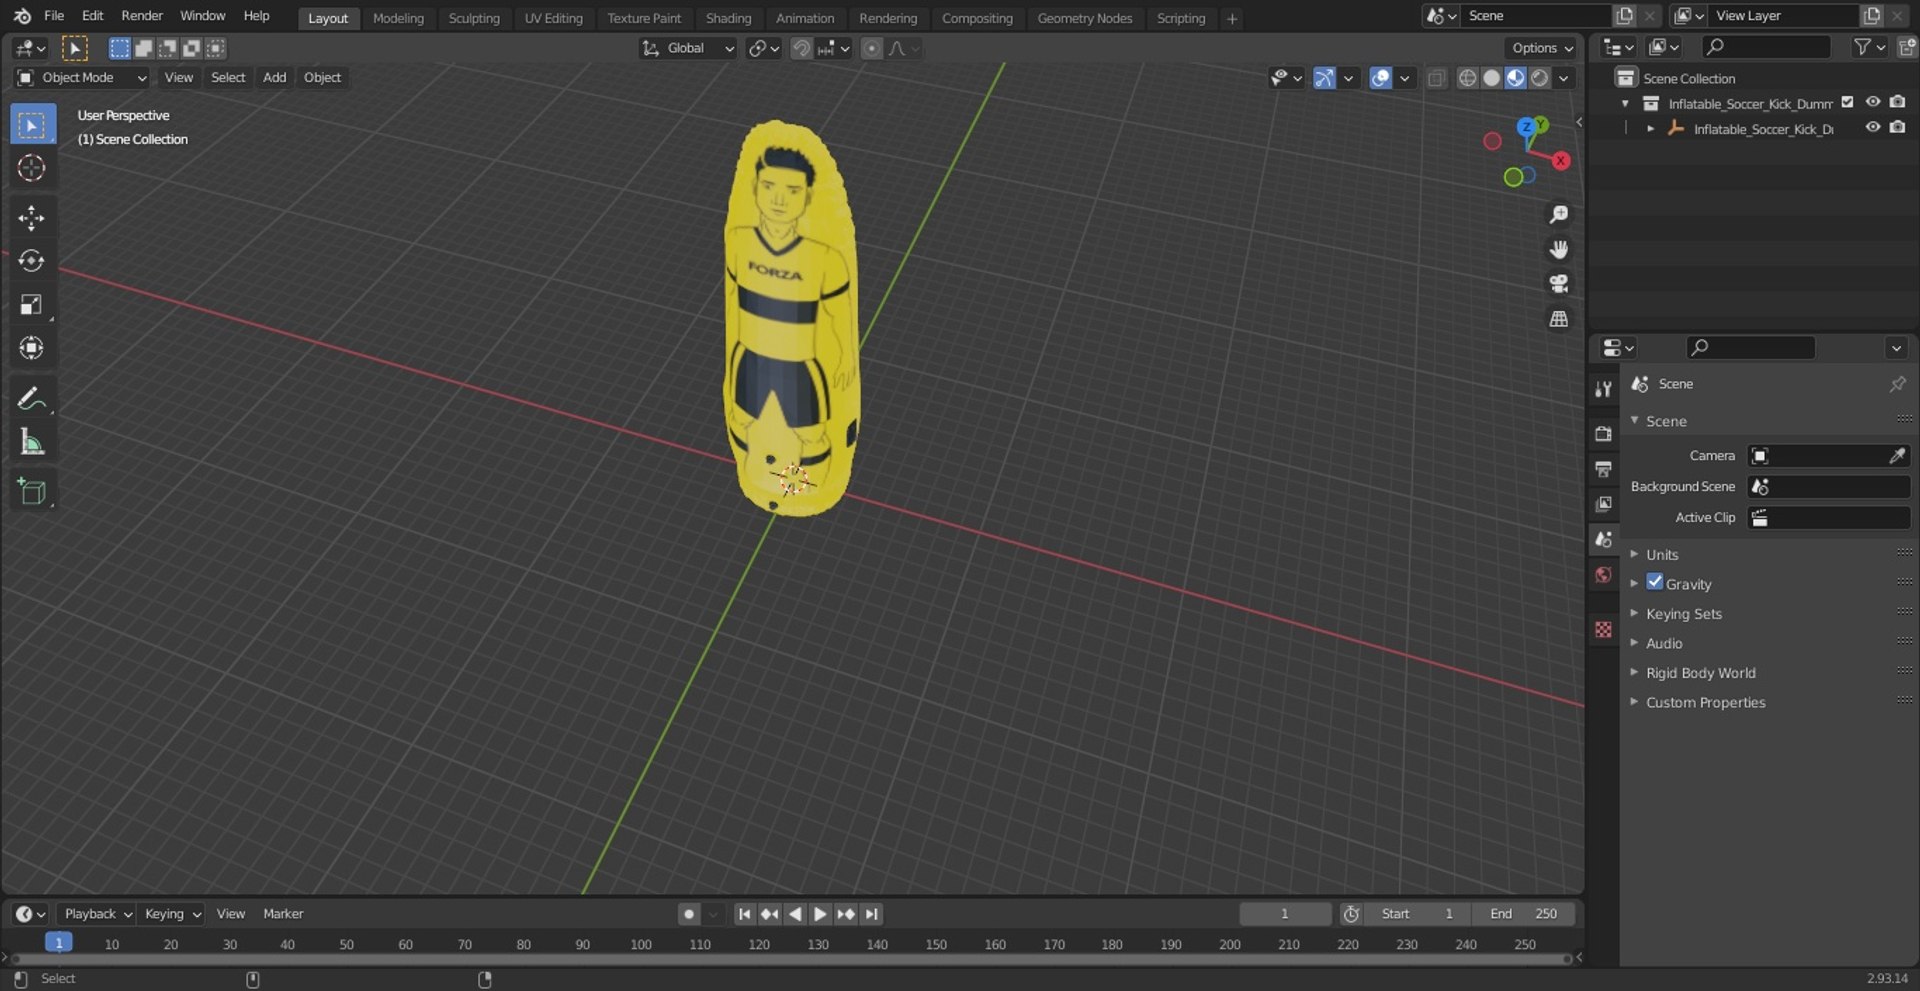Play the animation in the timeline
This screenshot has height=991, width=1920.
pyautogui.click(x=820, y=914)
